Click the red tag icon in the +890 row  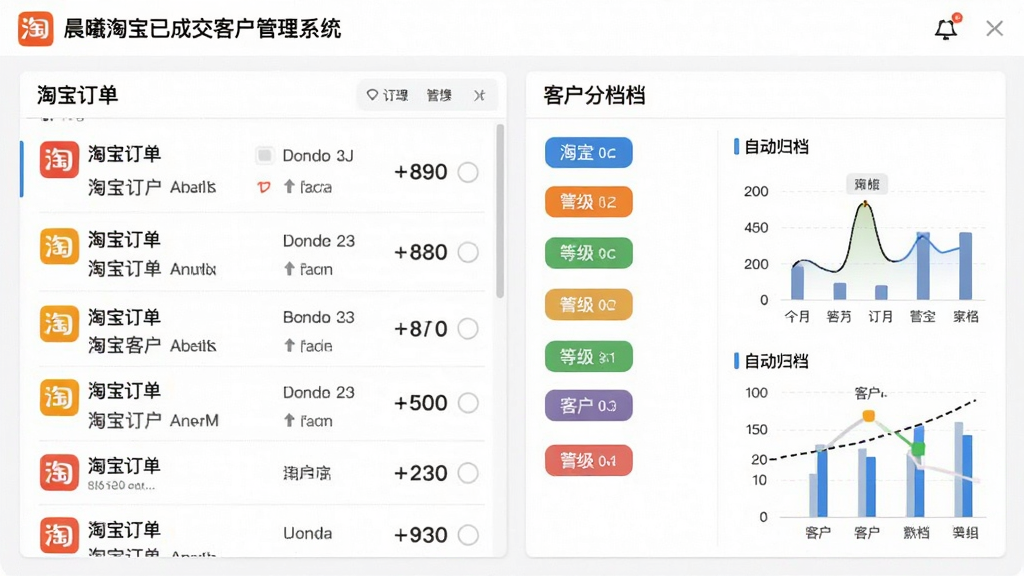pyautogui.click(x=263, y=187)
